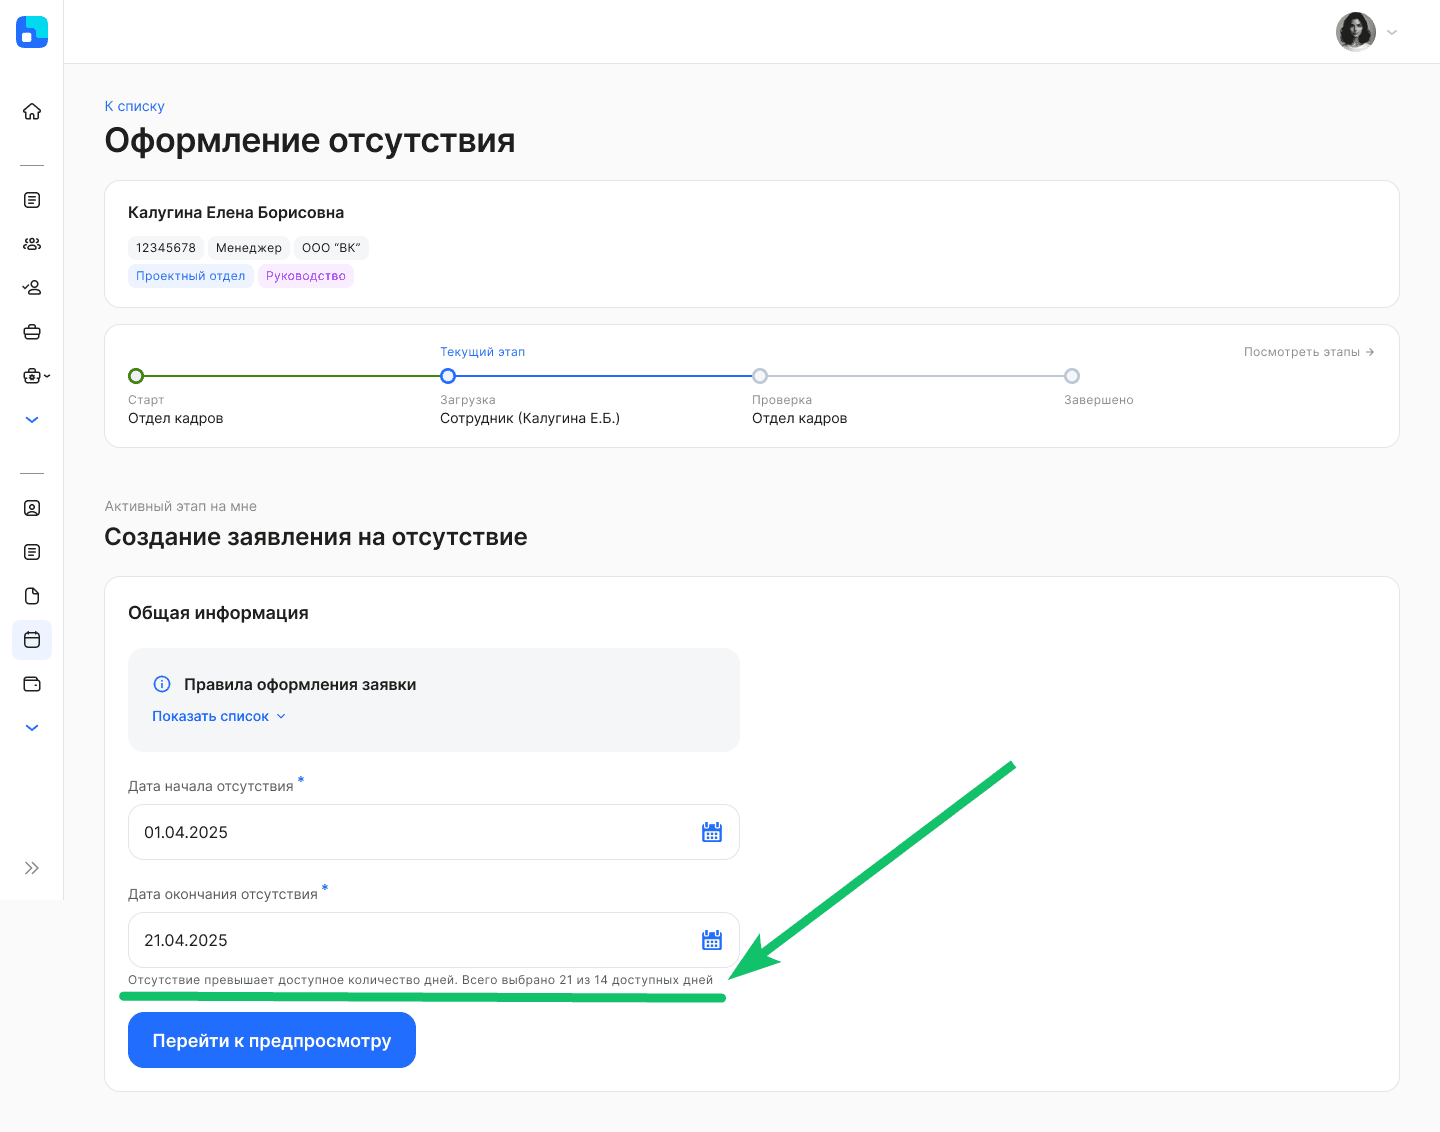Expand the 'Показать список' rules list
This screenshot has width=1440, height=1132.
tap(219, 716)
